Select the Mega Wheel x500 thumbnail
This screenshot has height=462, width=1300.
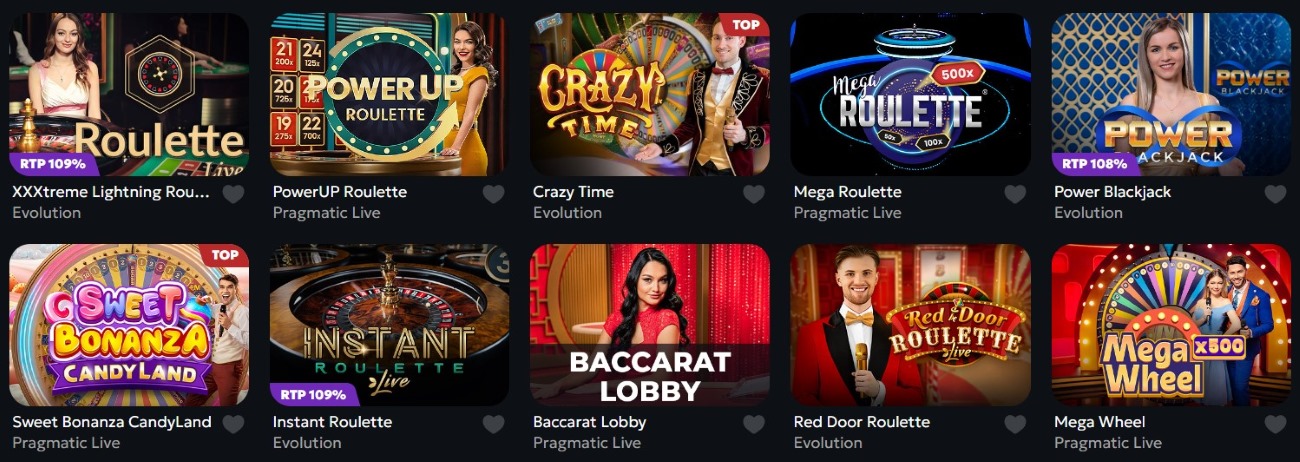(1171, 325)
